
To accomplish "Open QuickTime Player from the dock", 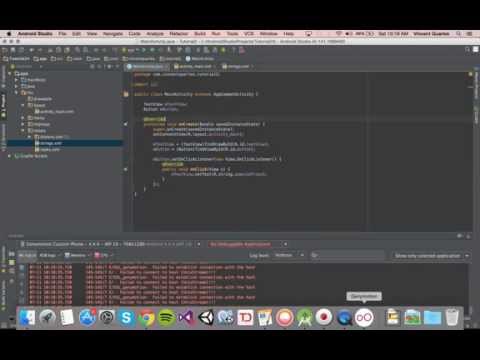I will (344, 317).
